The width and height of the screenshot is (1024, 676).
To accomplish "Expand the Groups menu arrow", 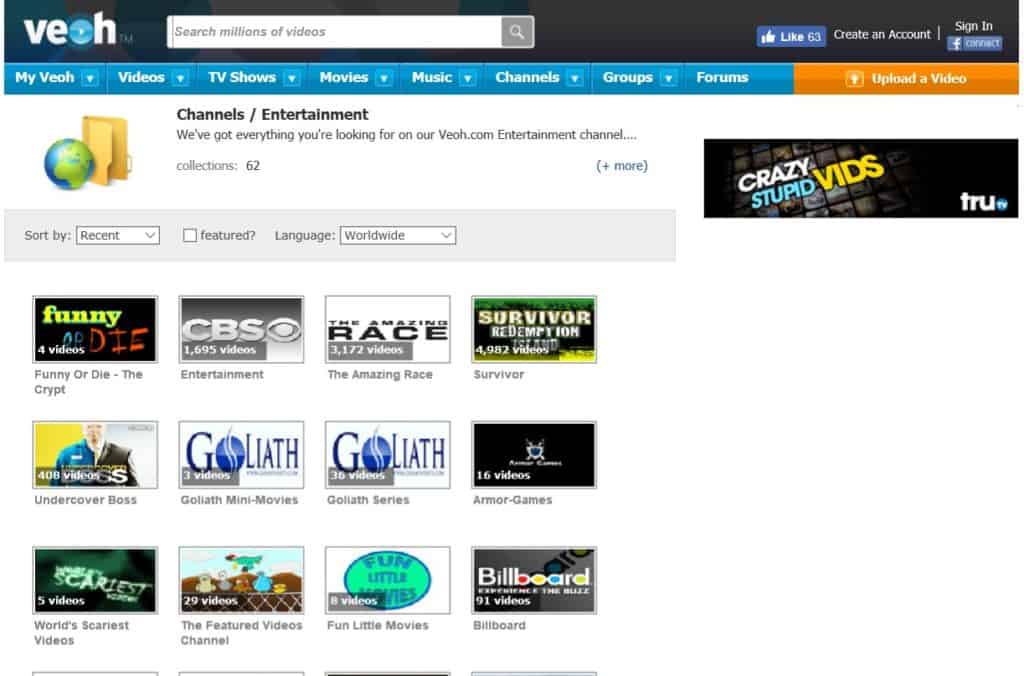I will (x=668, y=78).
